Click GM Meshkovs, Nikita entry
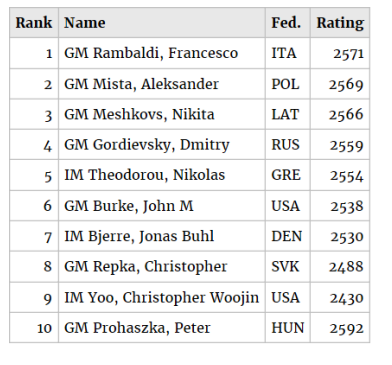Screen dimensions: 392x365 pos(162,114)
